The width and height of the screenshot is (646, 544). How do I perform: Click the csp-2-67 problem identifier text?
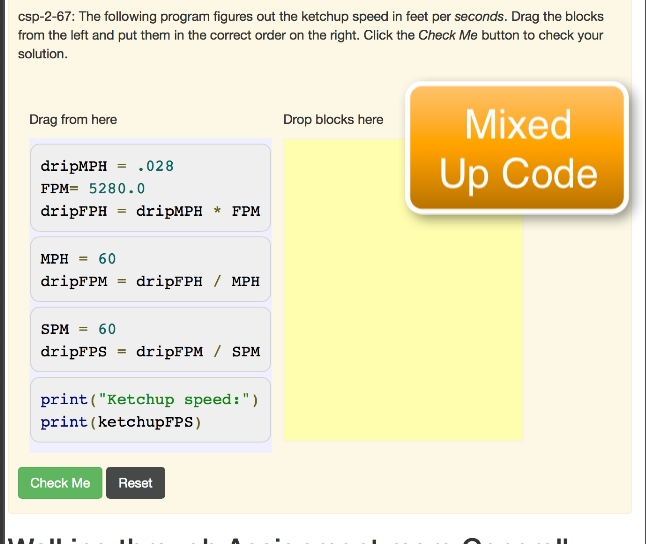(x=46, y=17)
